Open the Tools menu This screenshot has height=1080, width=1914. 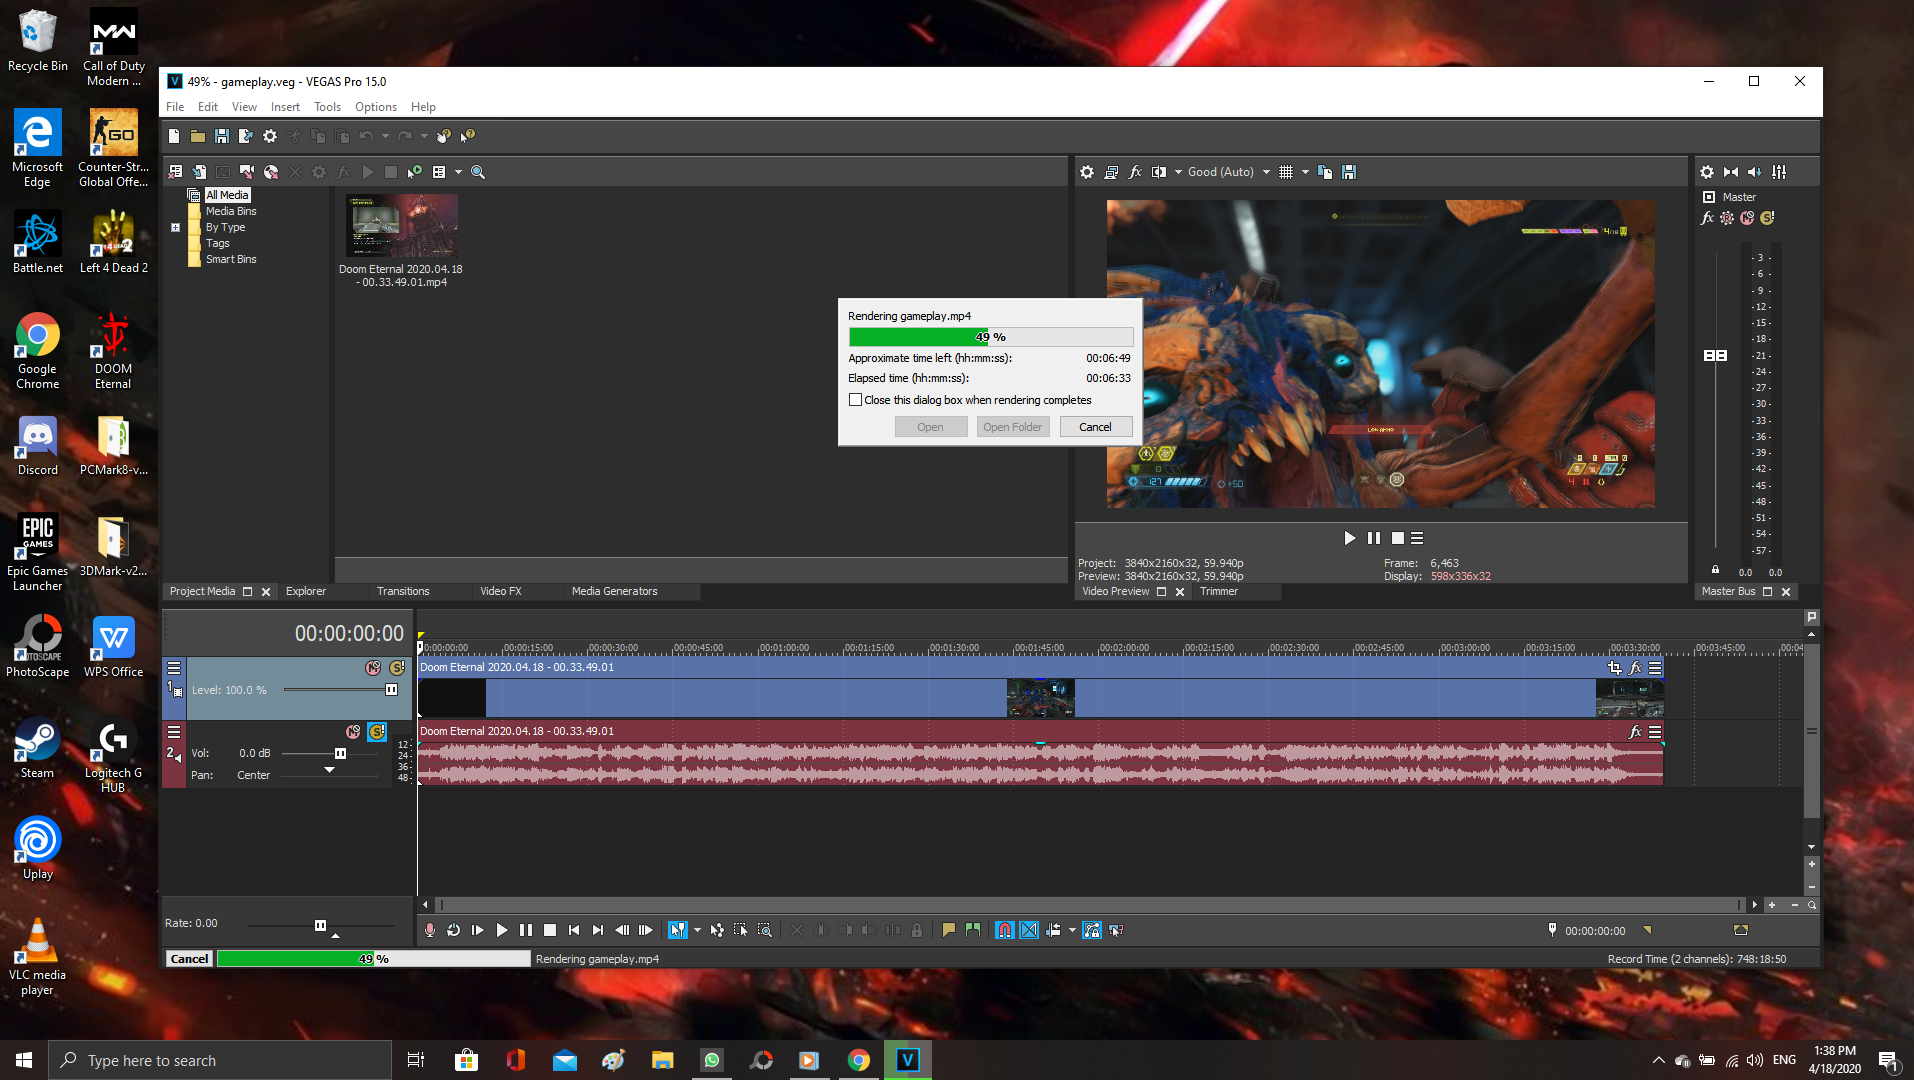(327, 107)
